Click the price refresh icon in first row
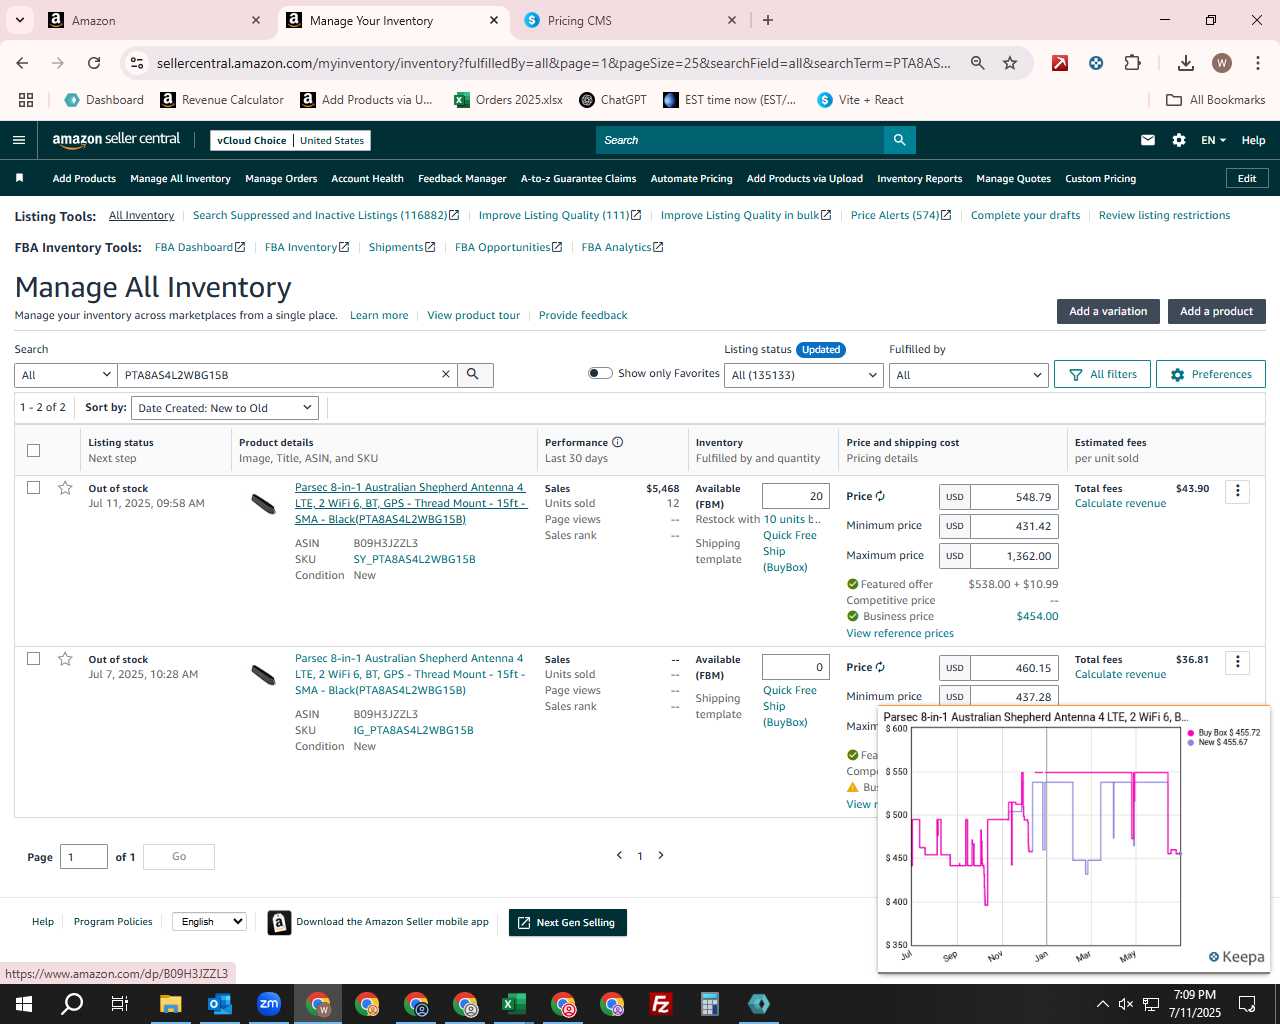The height and width of the screenshot is (1024, 1280). [x=880, y=496]
